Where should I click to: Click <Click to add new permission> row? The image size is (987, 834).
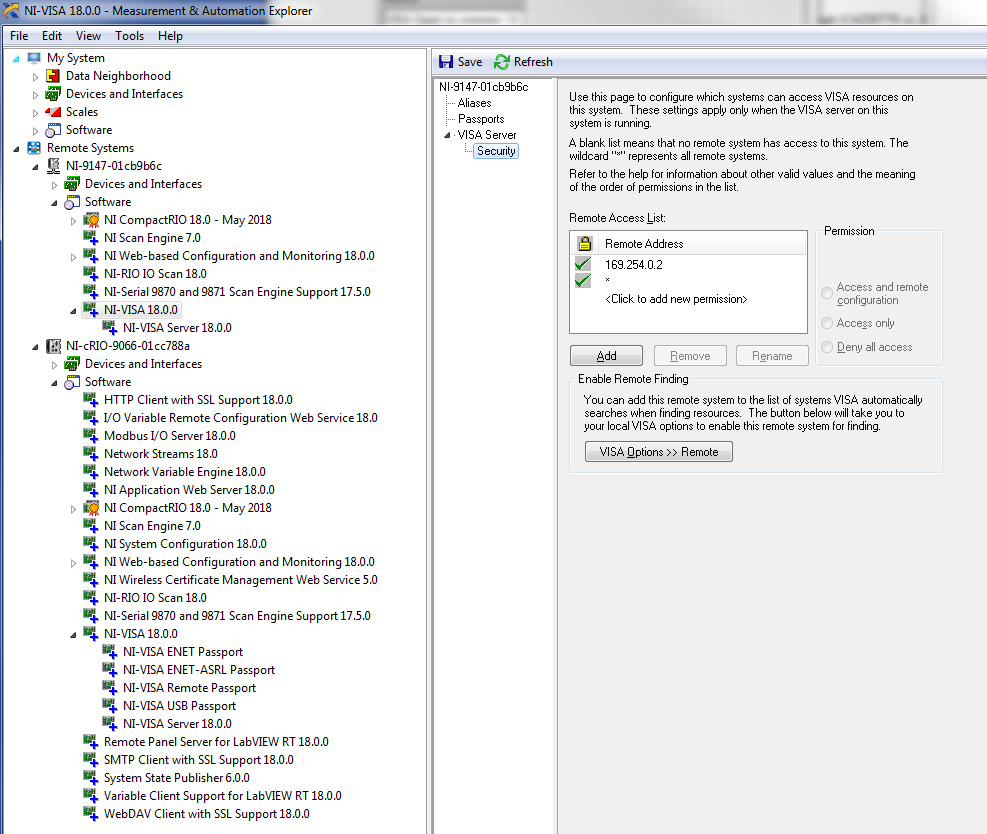[x=676, y=299]
